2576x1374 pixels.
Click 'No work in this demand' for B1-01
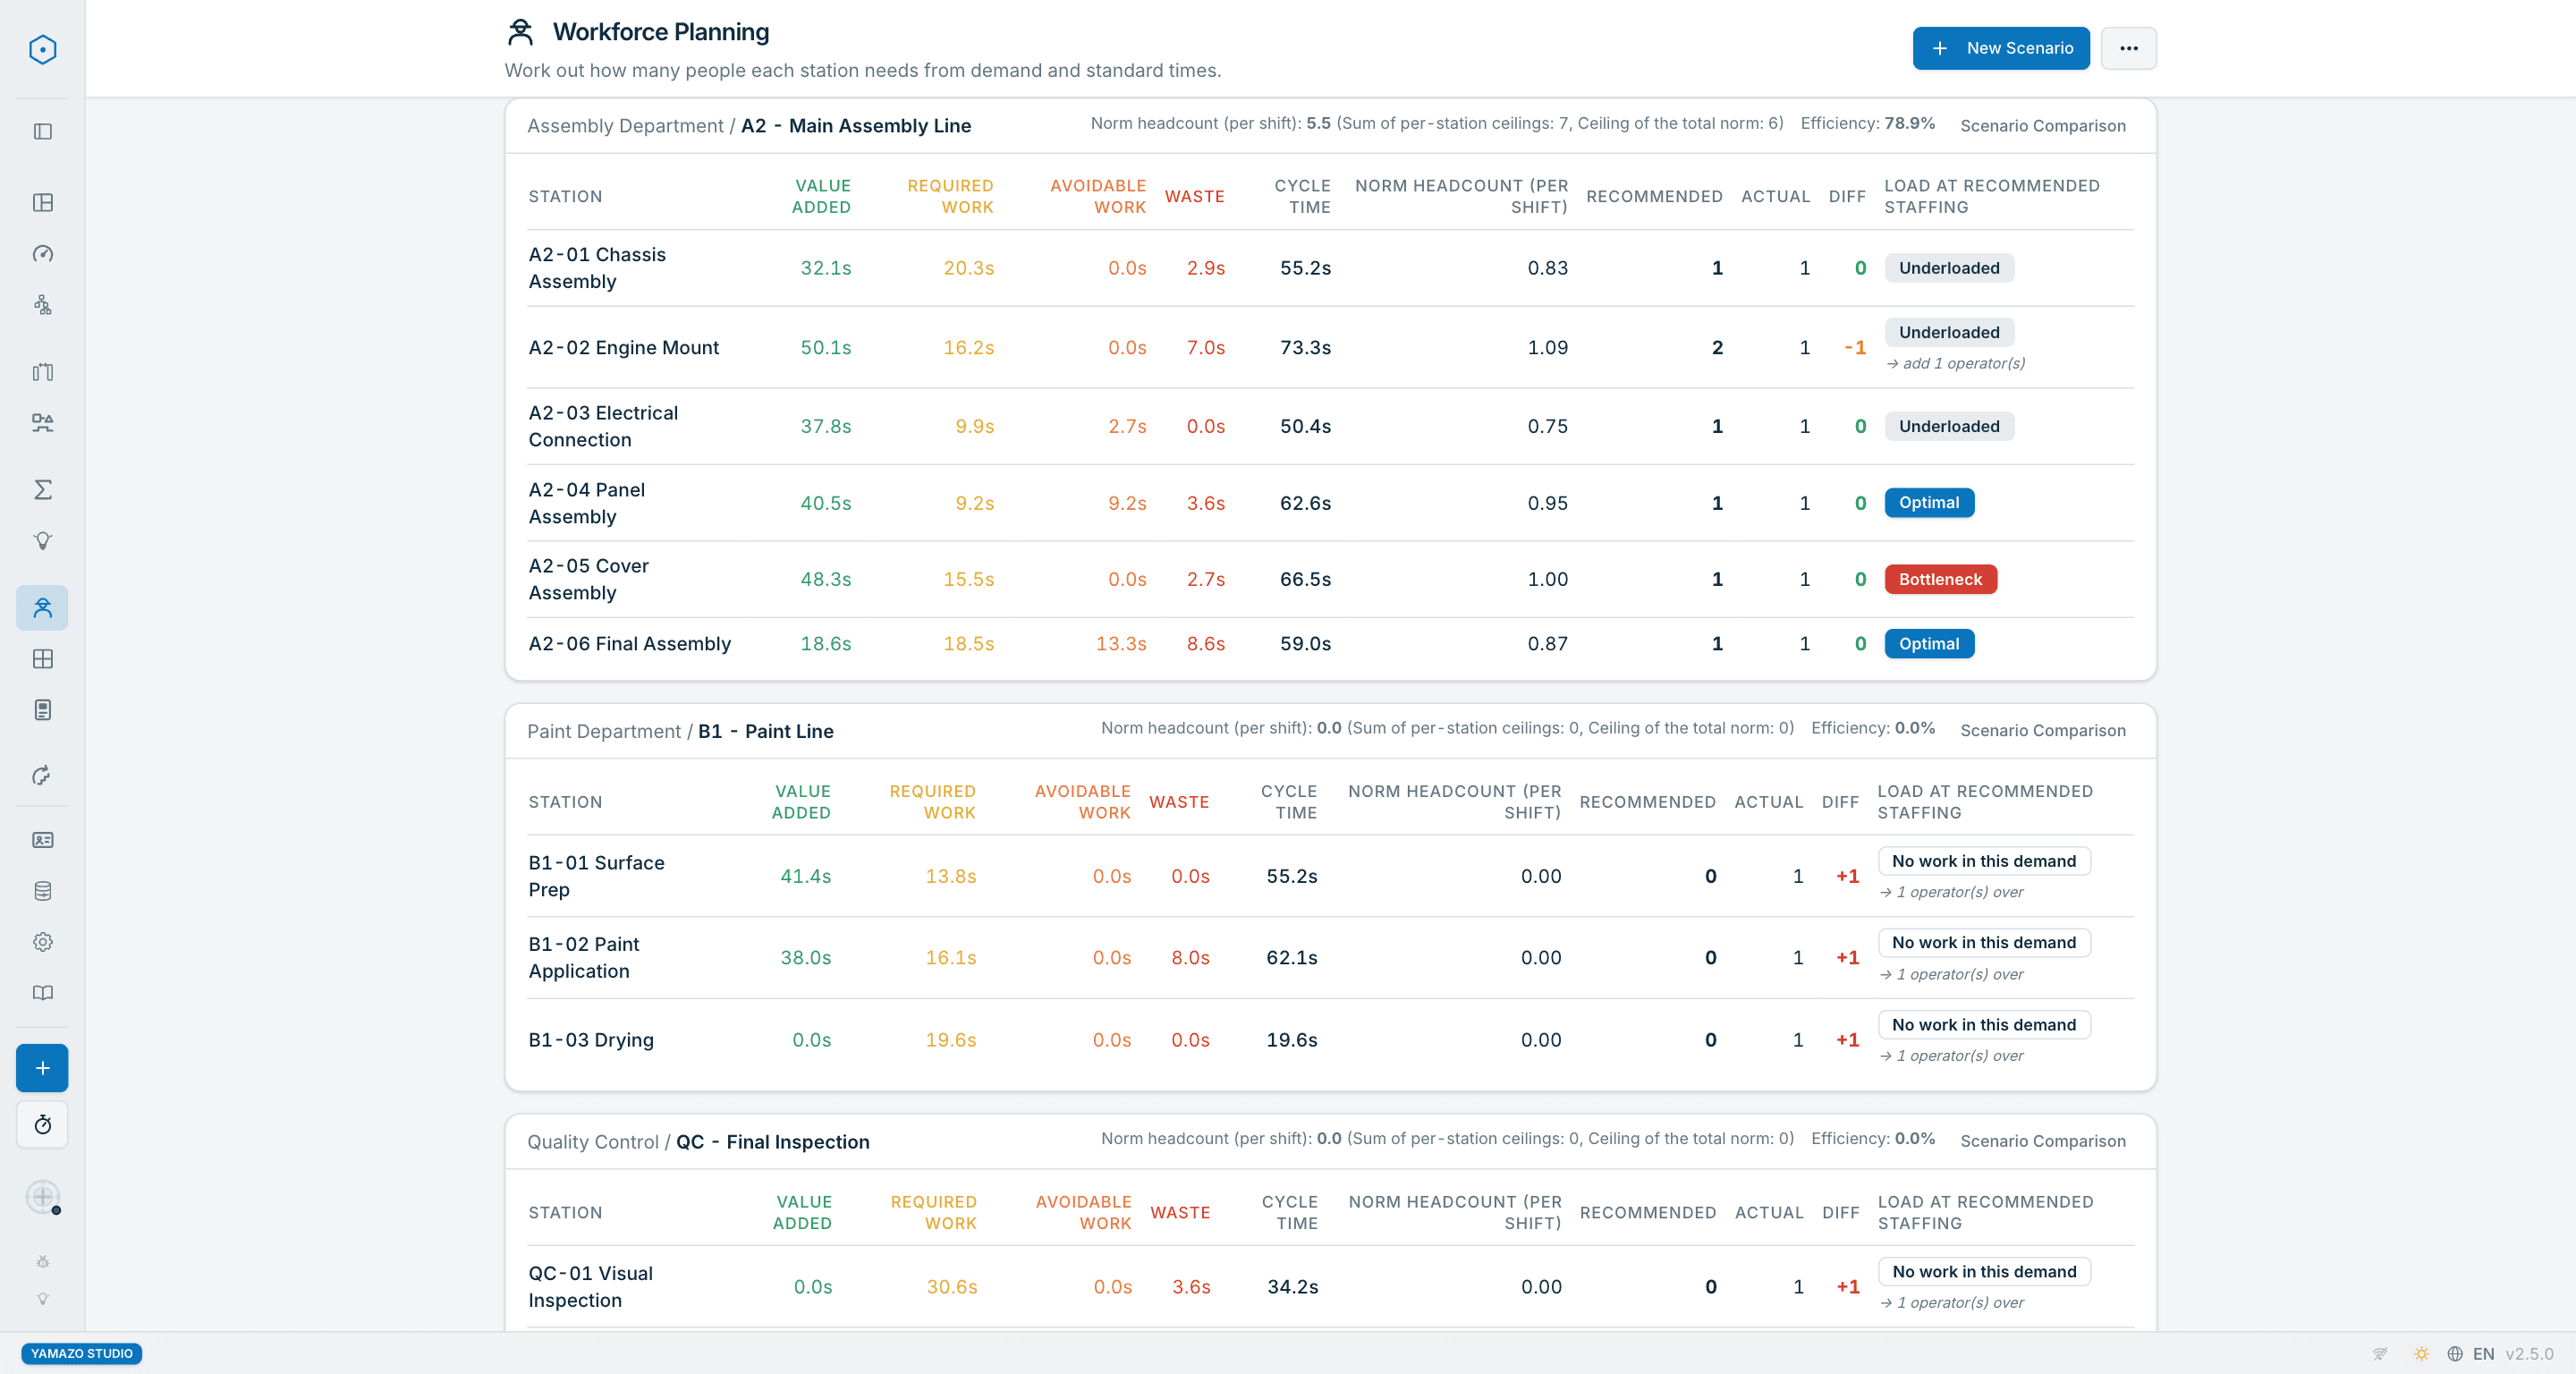tap(1983, 860)
